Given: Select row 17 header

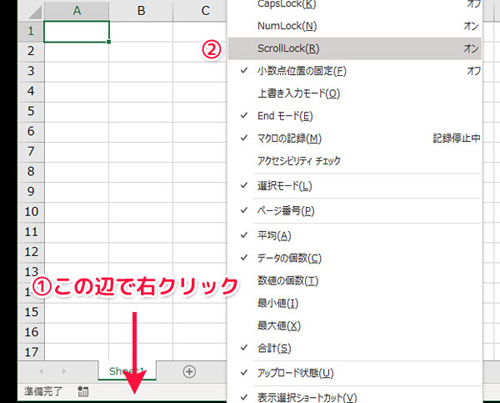Looking at the screenshot, I should click(31, 352).
